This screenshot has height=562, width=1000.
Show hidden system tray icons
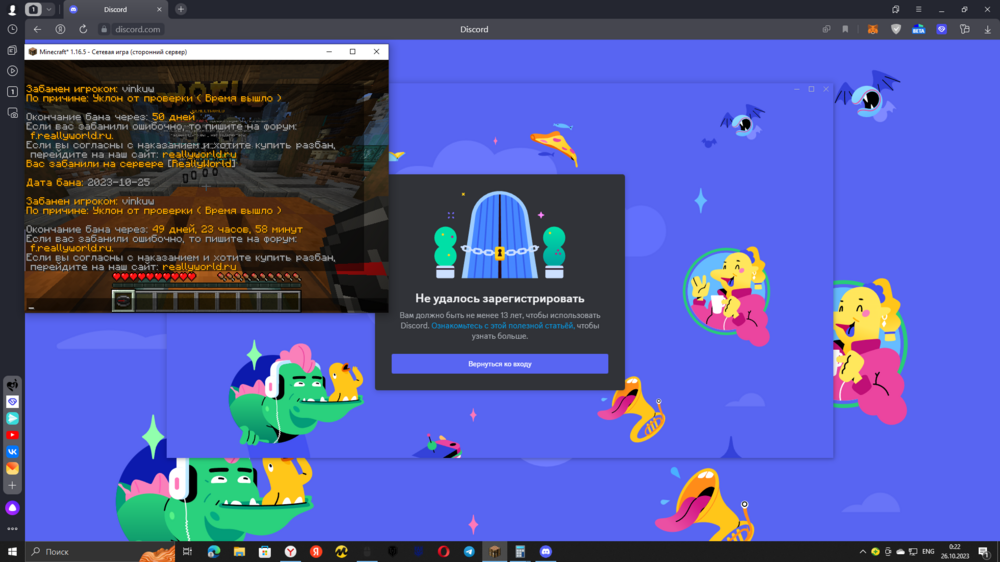862,552
